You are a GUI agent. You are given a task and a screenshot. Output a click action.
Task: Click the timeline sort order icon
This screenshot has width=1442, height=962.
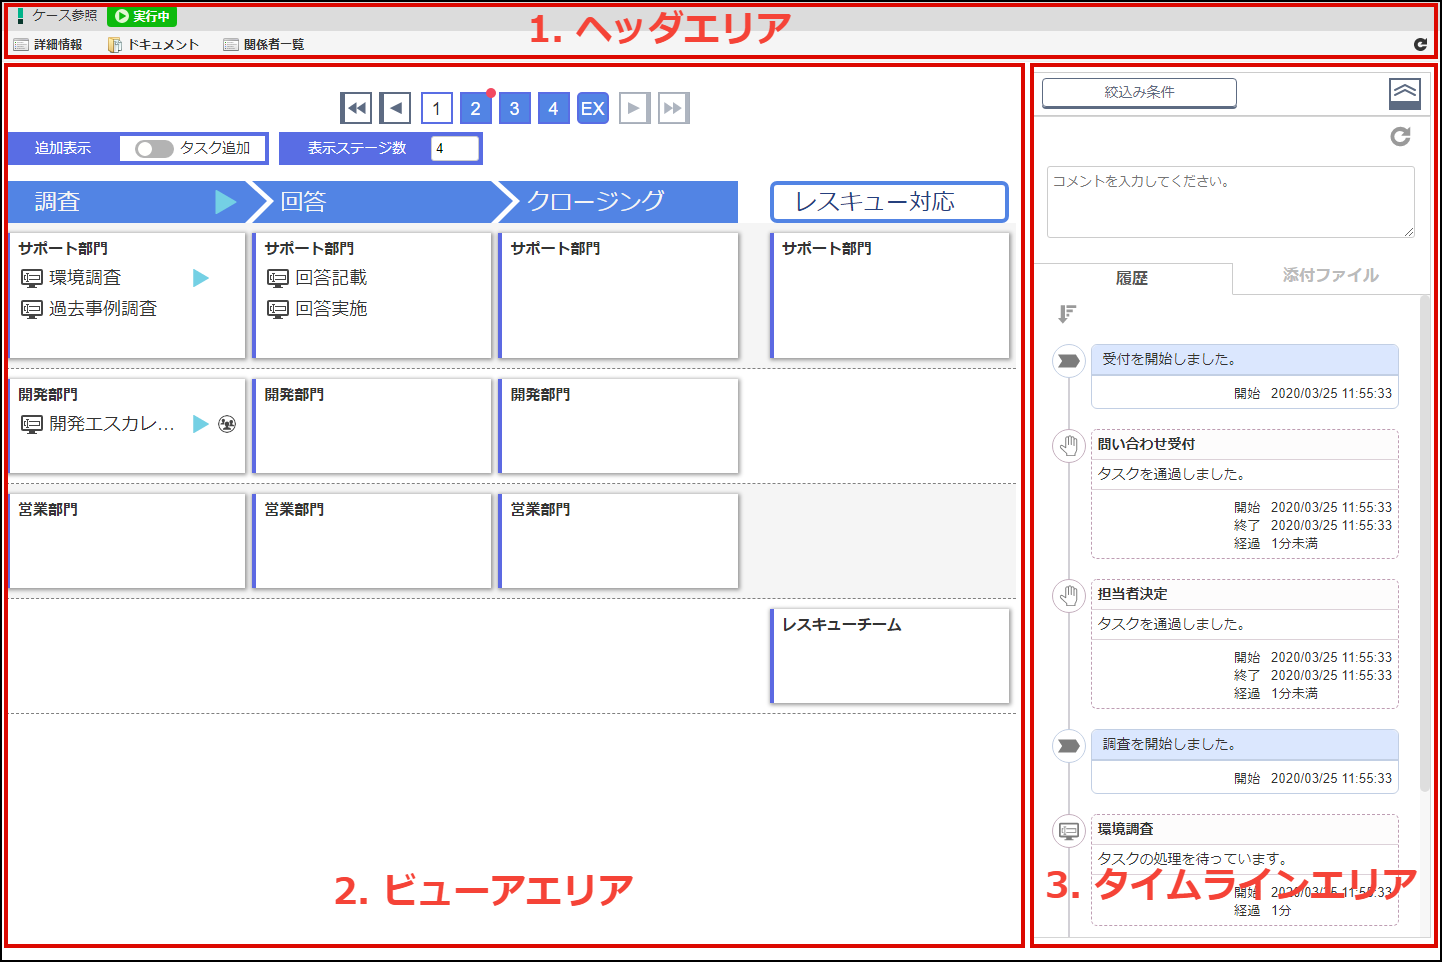pos(1067,314)
